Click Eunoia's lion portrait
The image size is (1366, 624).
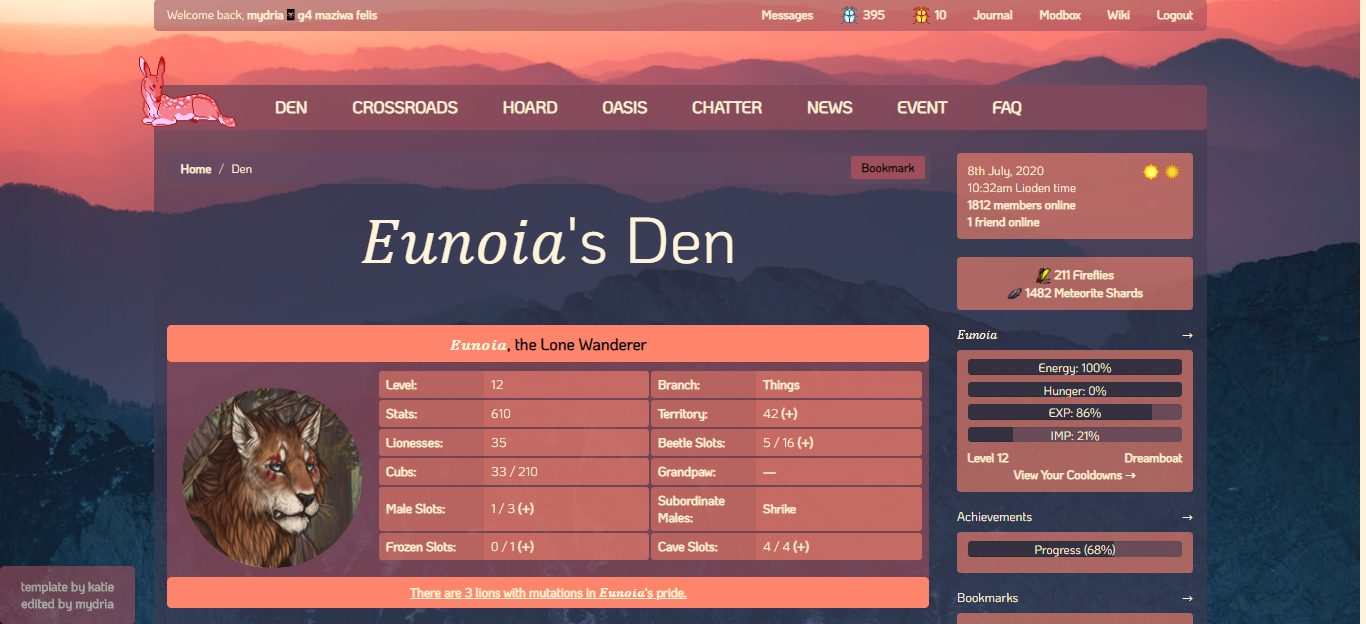tap(272, 479)
